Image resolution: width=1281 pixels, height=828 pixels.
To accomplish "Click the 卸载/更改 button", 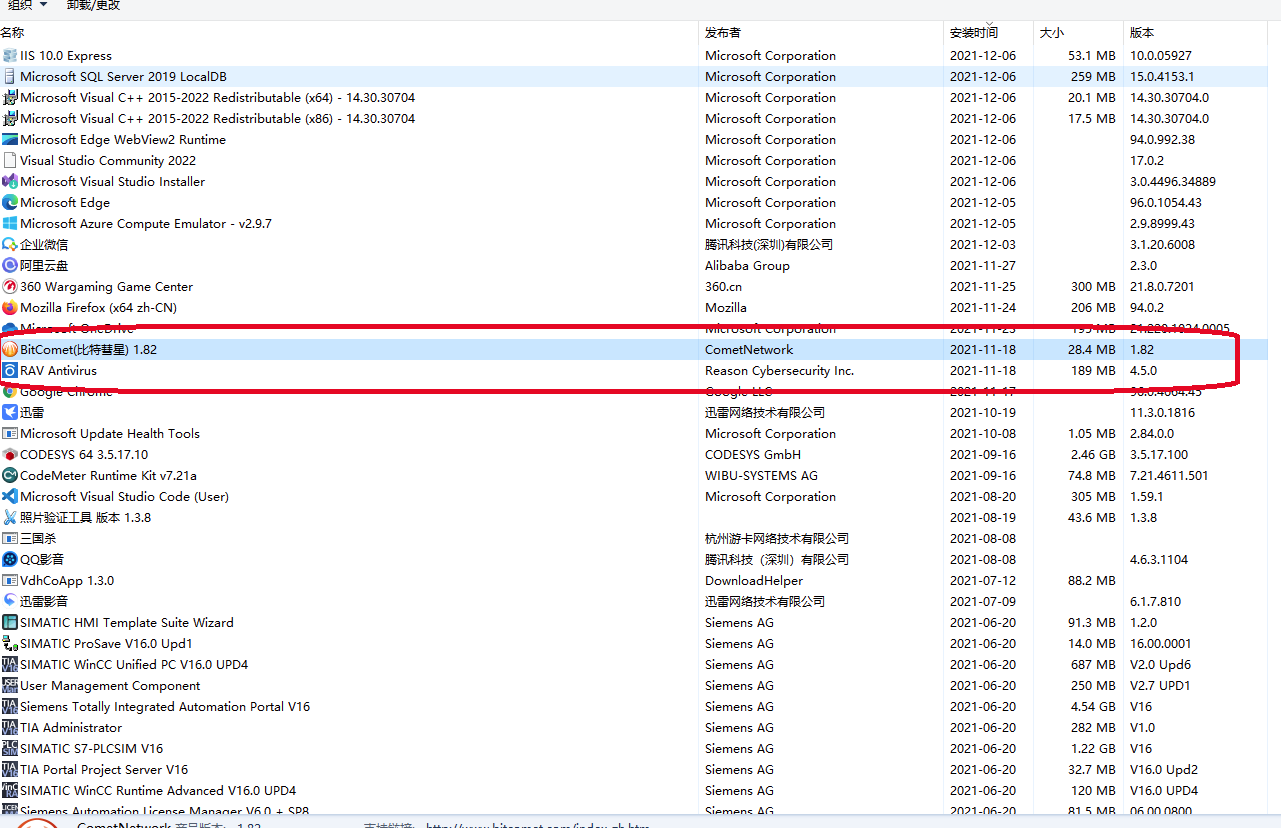I will pyautogui.click(x=93, y=6).
